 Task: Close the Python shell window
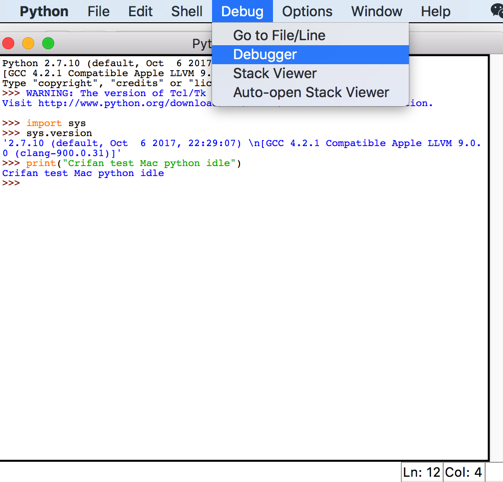tap(8, 43)
